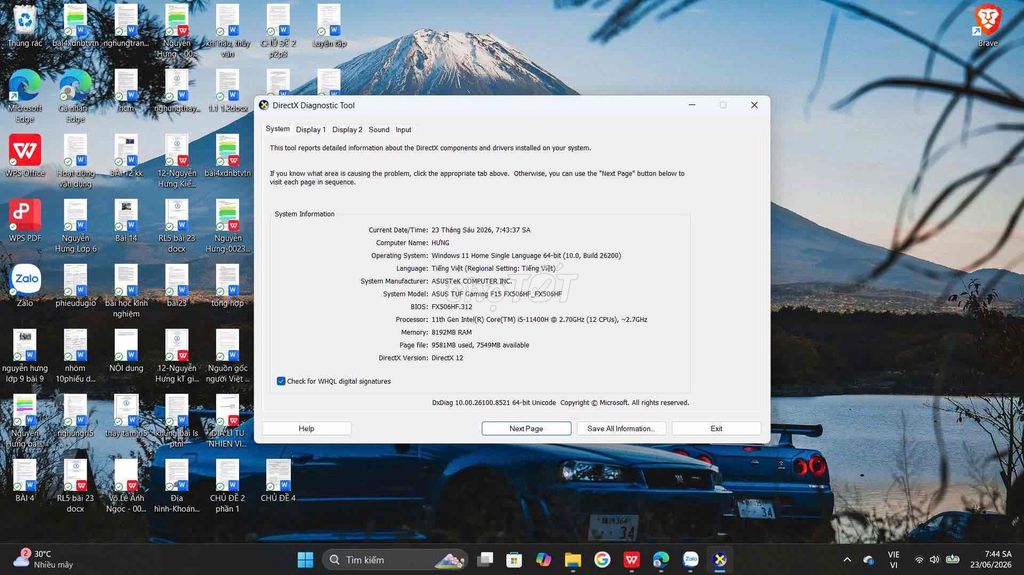The width and height of the screenshot is (1024, 575).
Task: Open the clock and date flyout
Action: [991, 559]
